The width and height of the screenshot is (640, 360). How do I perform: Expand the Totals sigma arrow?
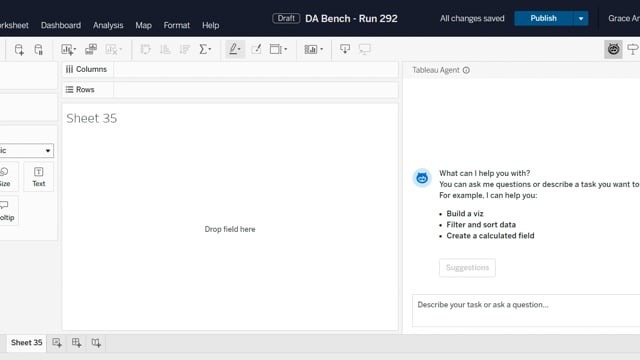(x=210, y=49)
